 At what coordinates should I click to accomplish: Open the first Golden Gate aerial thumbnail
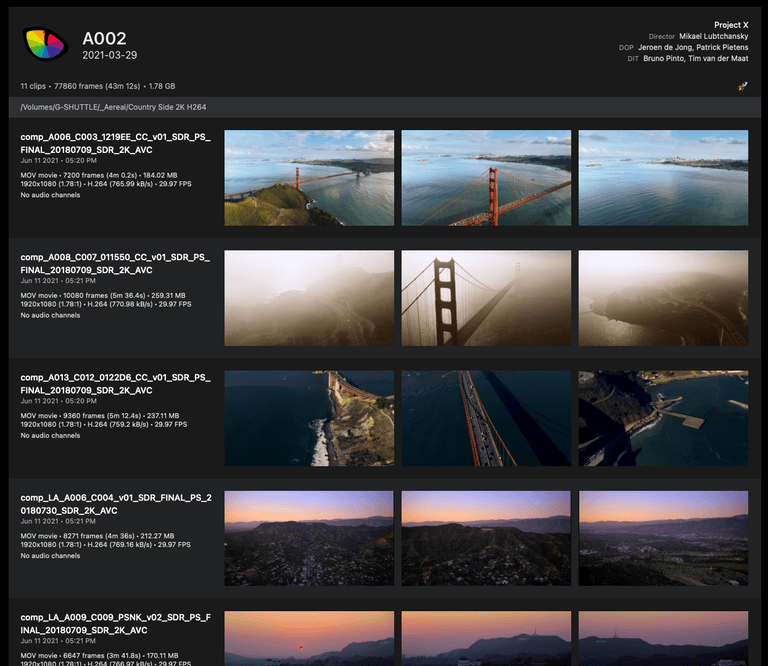pyautogui.click(x=309, y=178)
